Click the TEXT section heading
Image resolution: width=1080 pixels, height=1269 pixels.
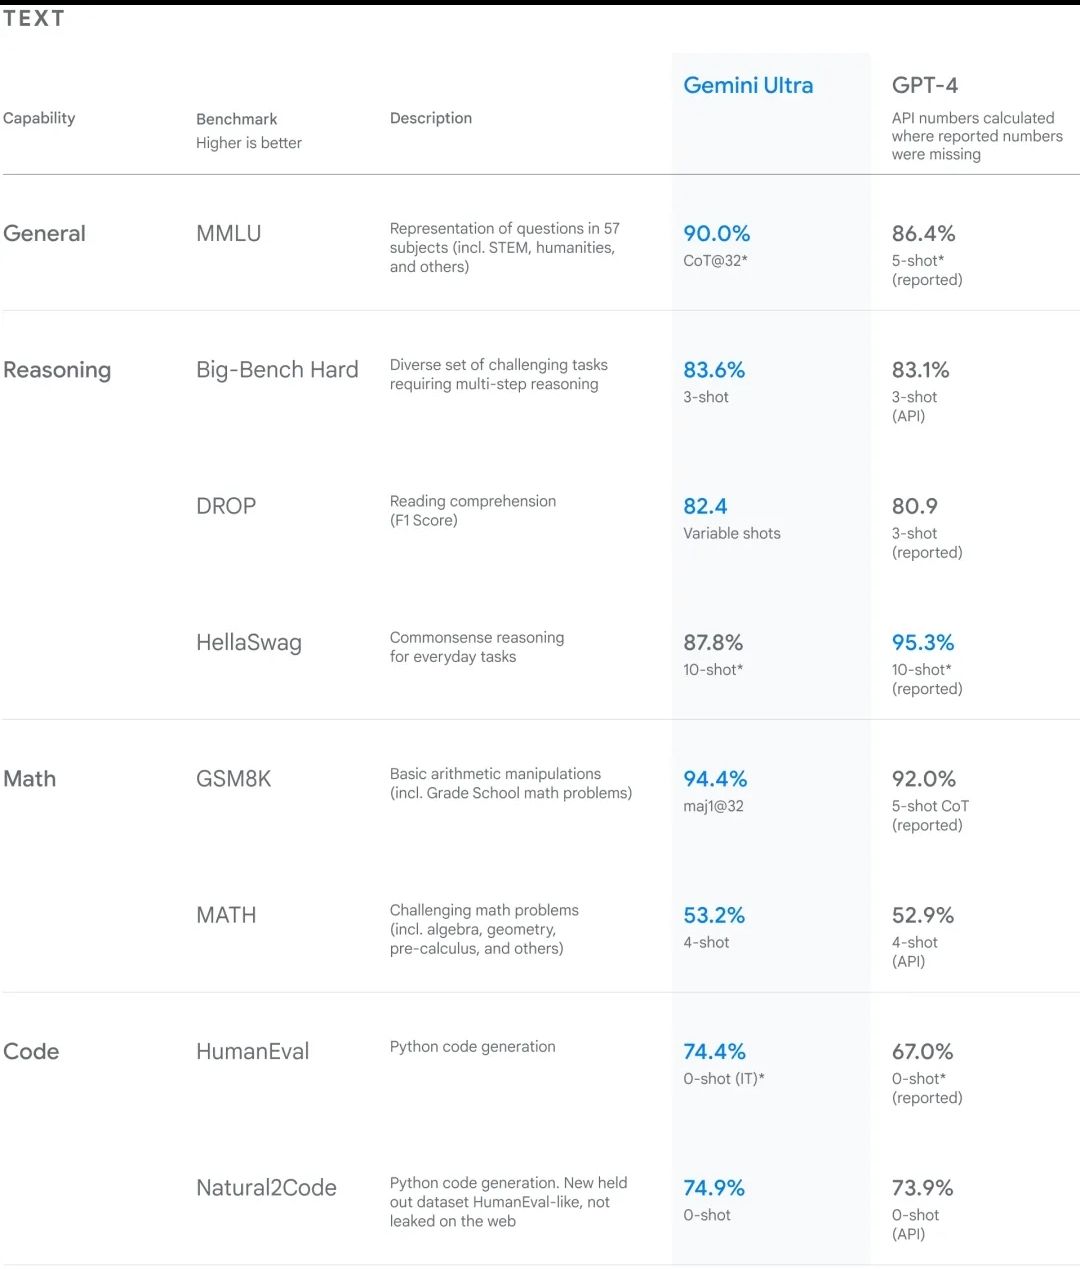[x=34, y=19]
